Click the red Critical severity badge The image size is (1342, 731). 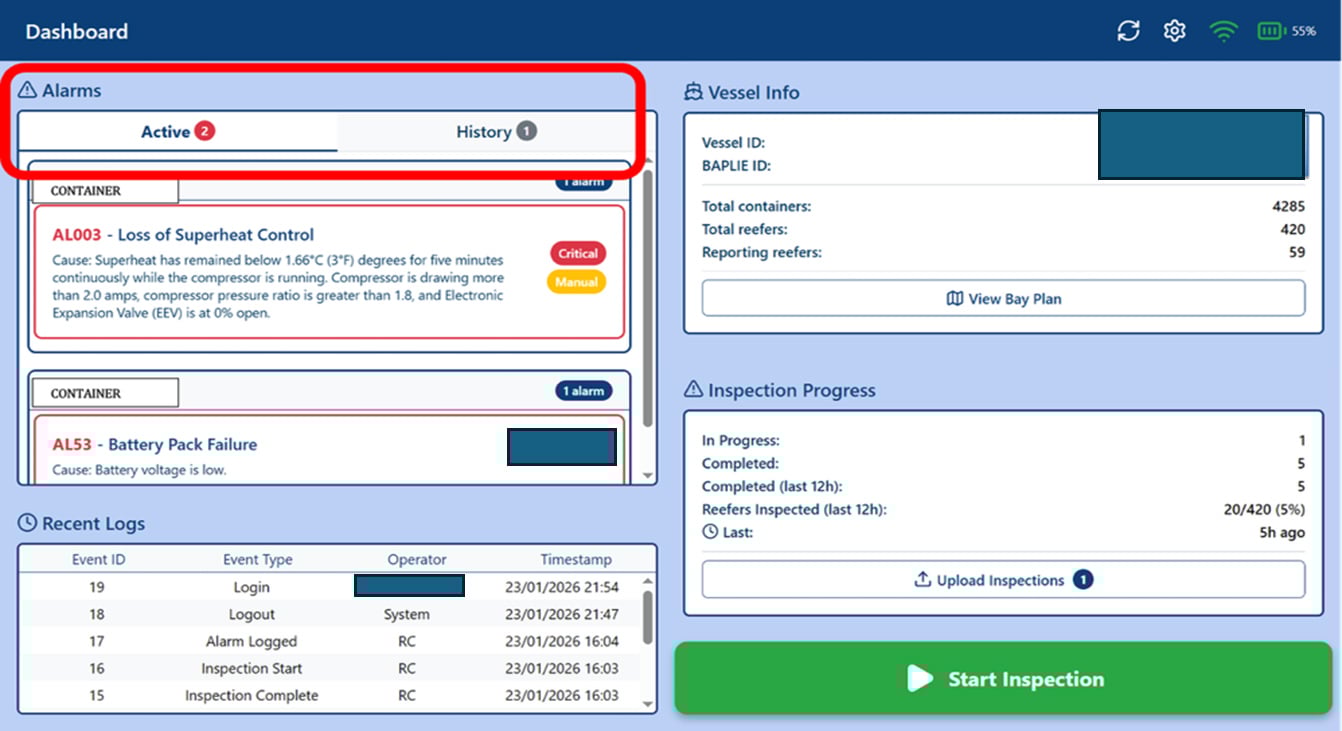tap(578, 254)
